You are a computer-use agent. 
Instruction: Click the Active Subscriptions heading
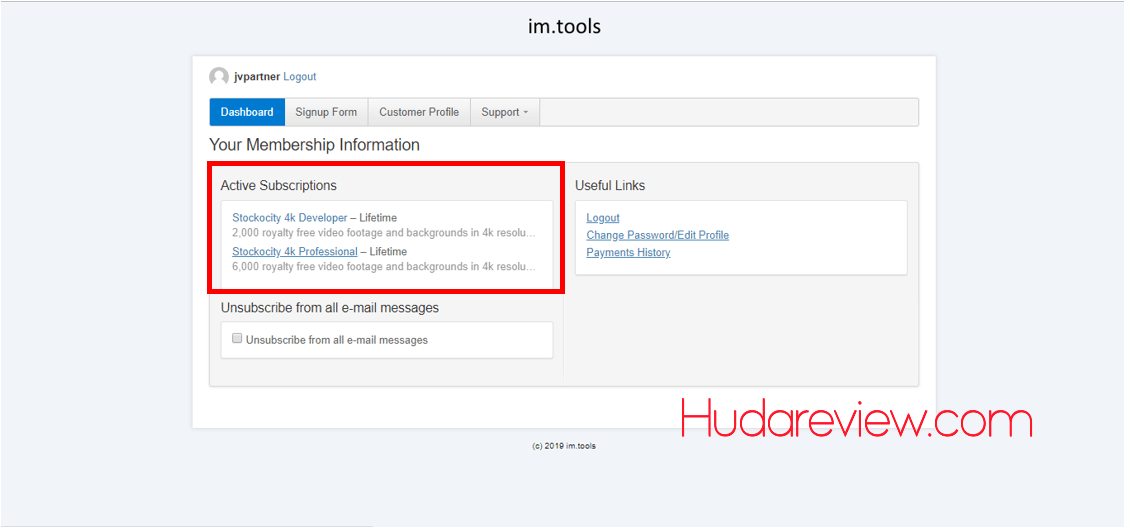click(278, 186)
